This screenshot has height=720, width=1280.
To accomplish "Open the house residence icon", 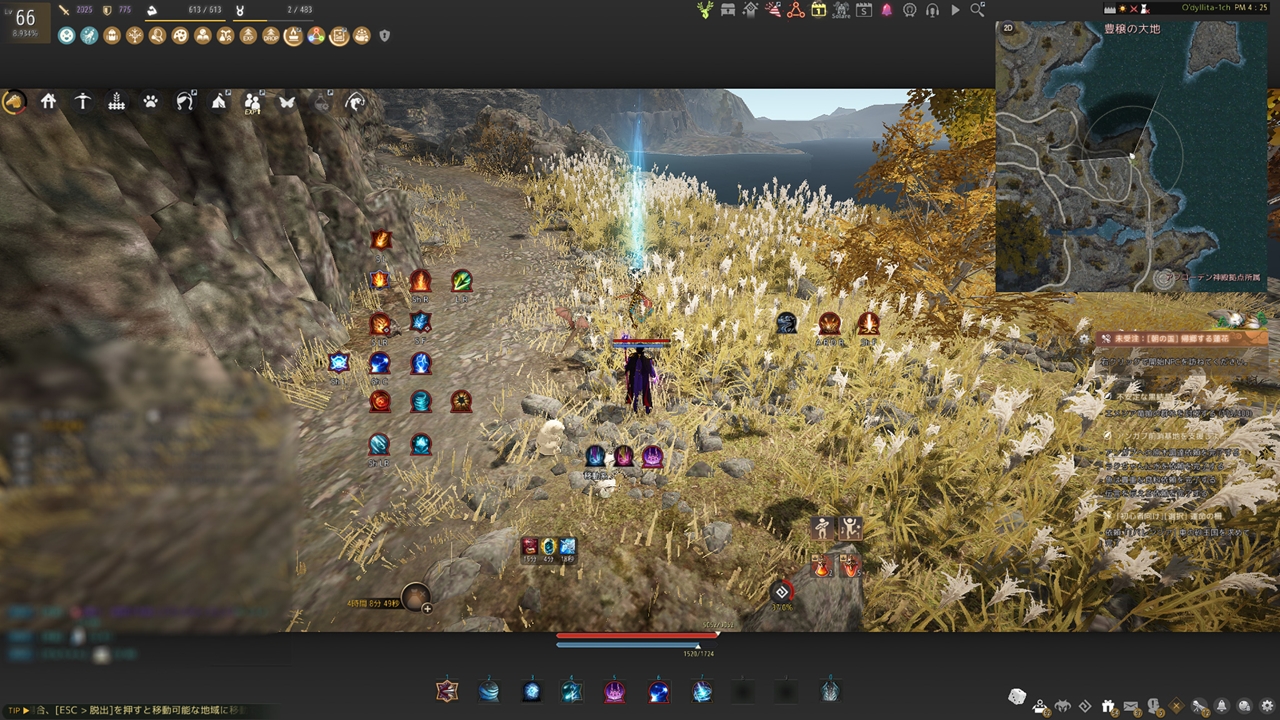I will 48,101.
